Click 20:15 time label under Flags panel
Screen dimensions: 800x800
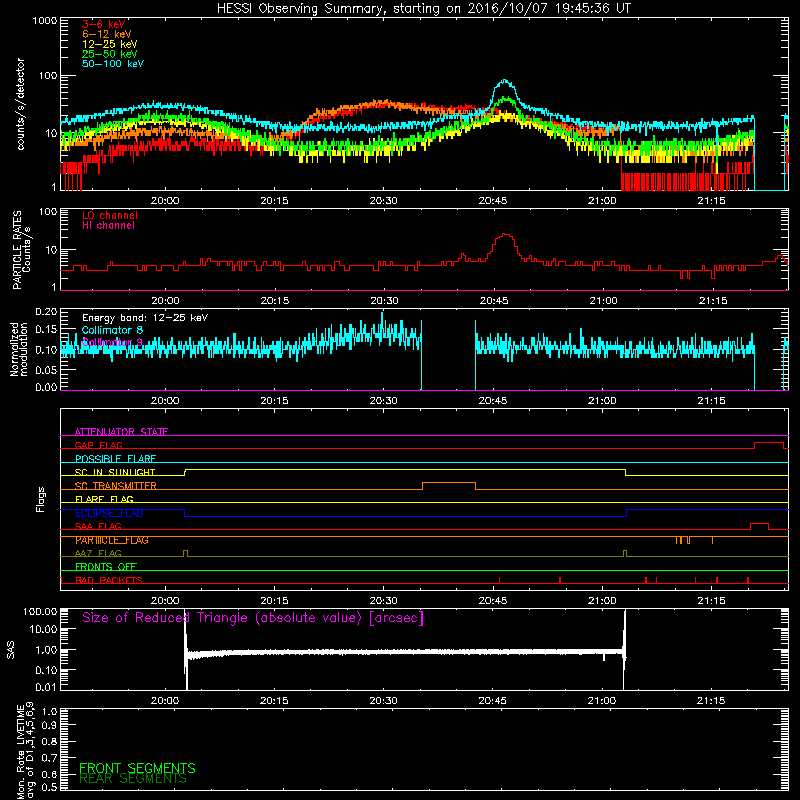[274, 601]
